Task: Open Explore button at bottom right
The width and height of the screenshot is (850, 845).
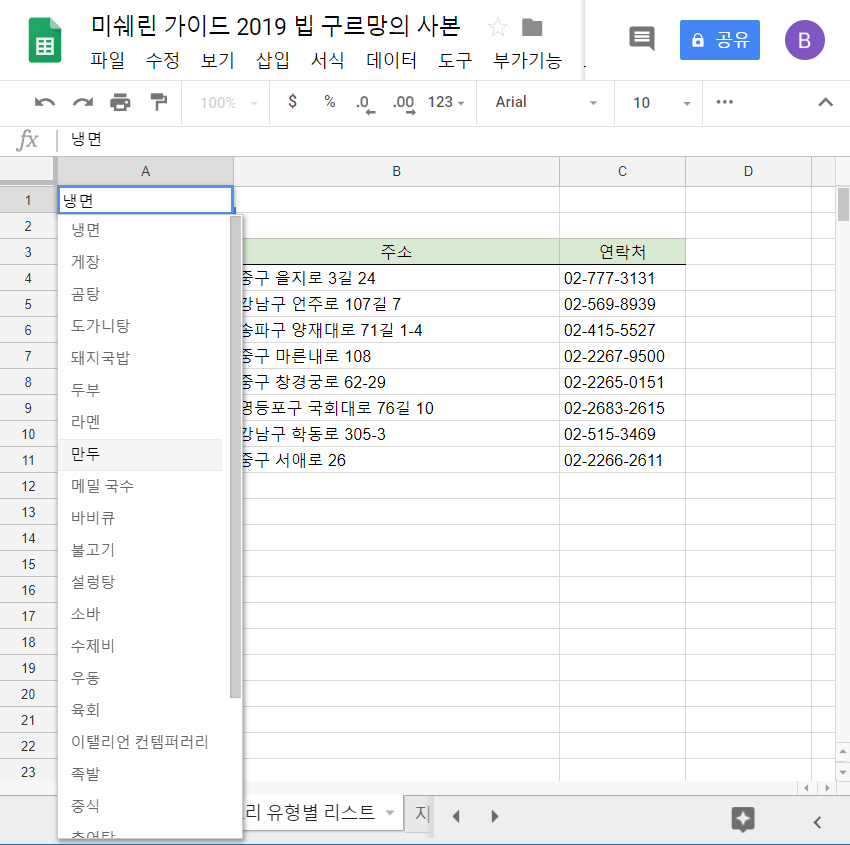Action: pos(742,820)
